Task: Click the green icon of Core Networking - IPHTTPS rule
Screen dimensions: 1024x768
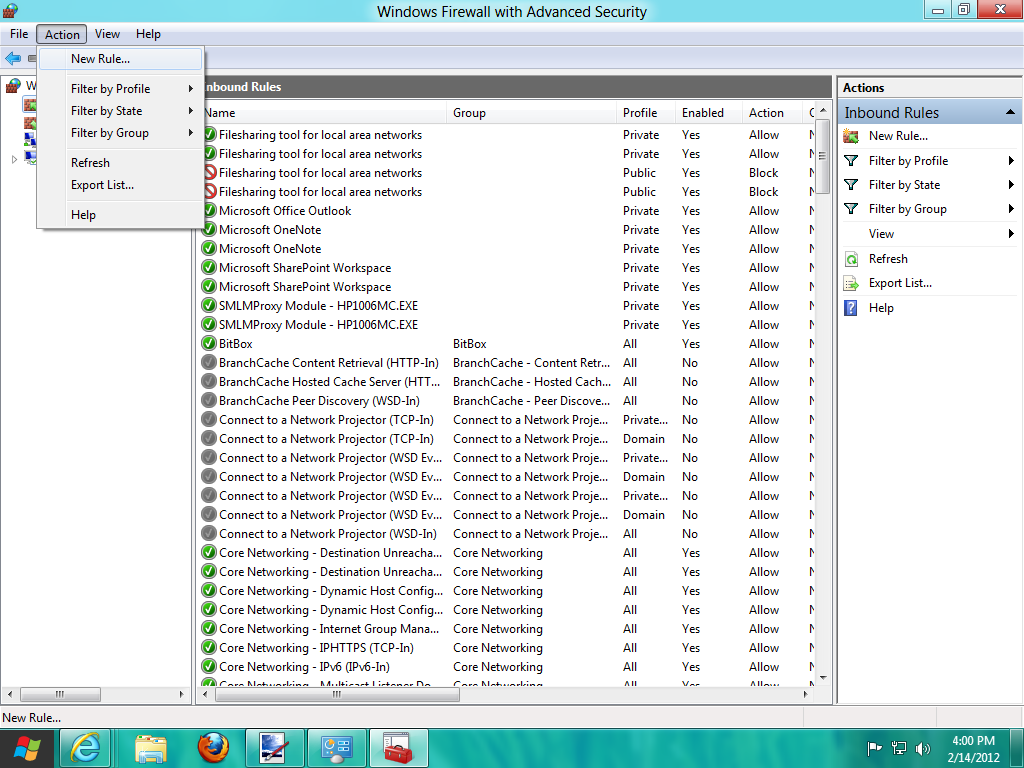Action: pos(209,647)
